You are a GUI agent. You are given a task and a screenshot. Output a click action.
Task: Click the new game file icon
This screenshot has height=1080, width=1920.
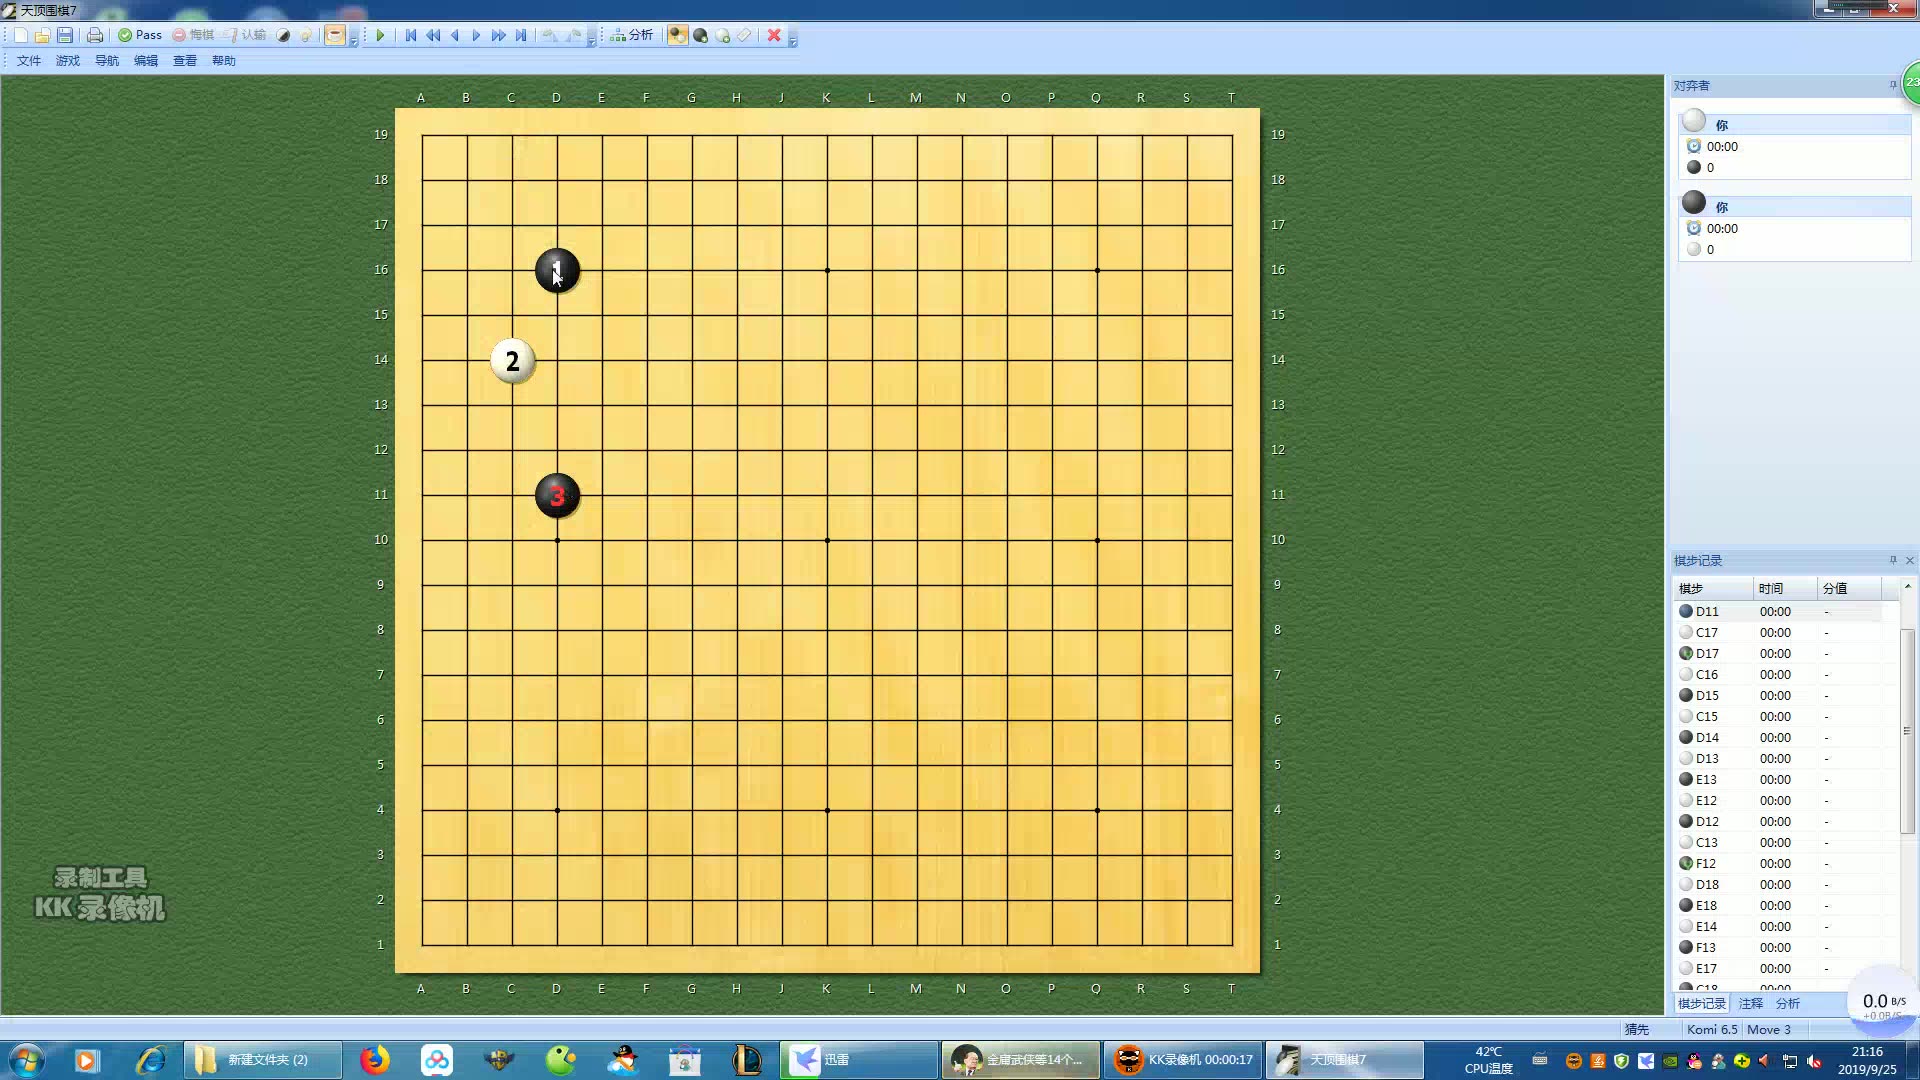(x=20, y=35)
